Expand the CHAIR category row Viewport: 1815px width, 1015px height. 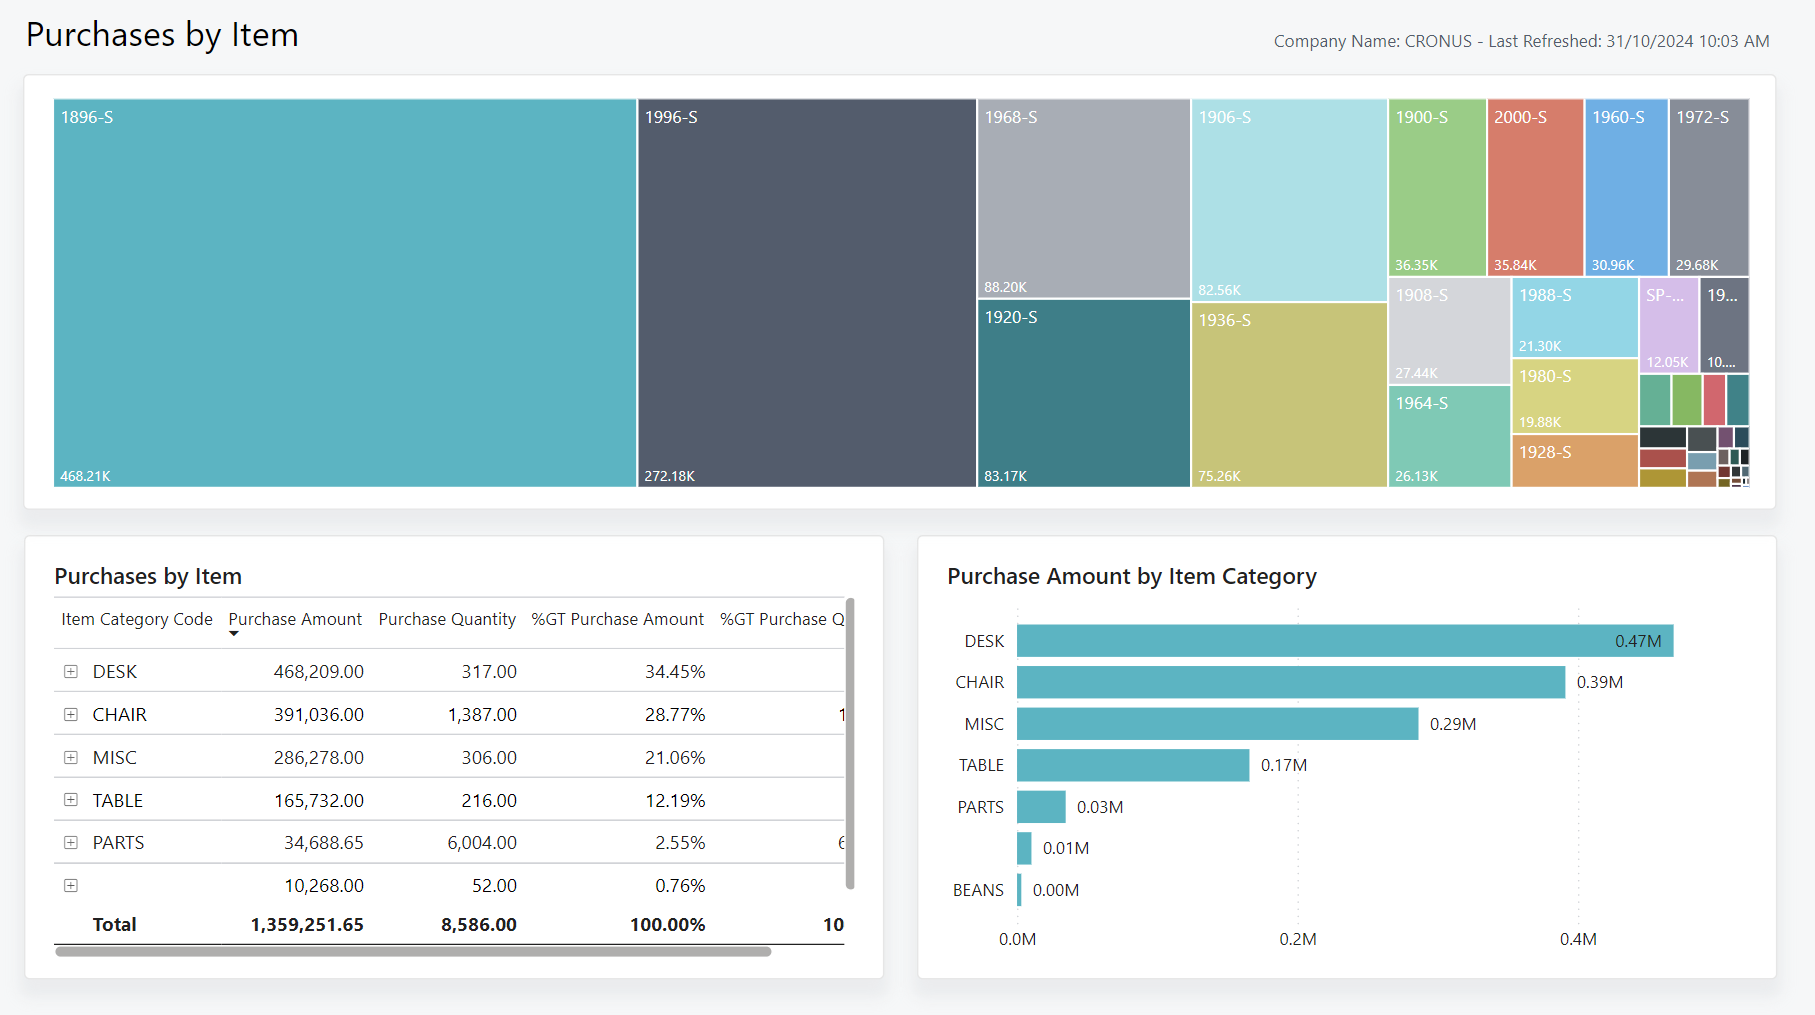coord(71,715)
